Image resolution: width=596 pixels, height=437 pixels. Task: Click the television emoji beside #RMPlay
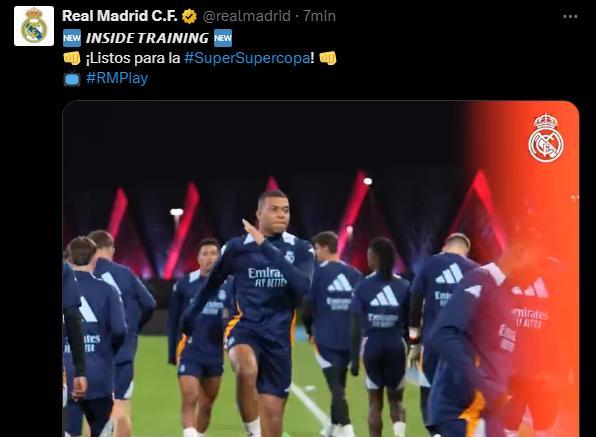pos(72,78)
